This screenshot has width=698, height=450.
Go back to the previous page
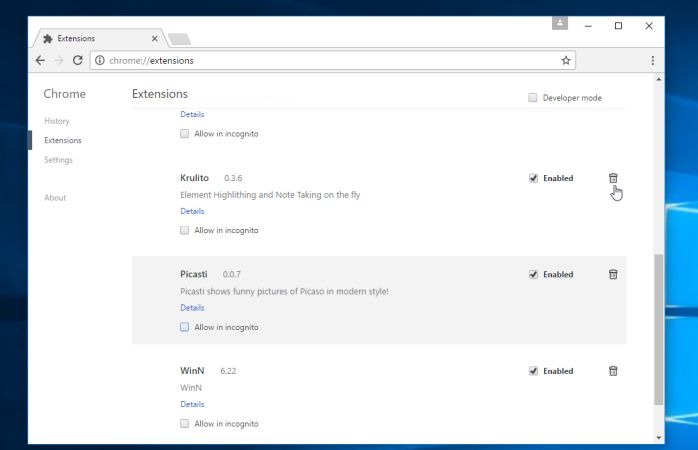click(x=39, y=60)
